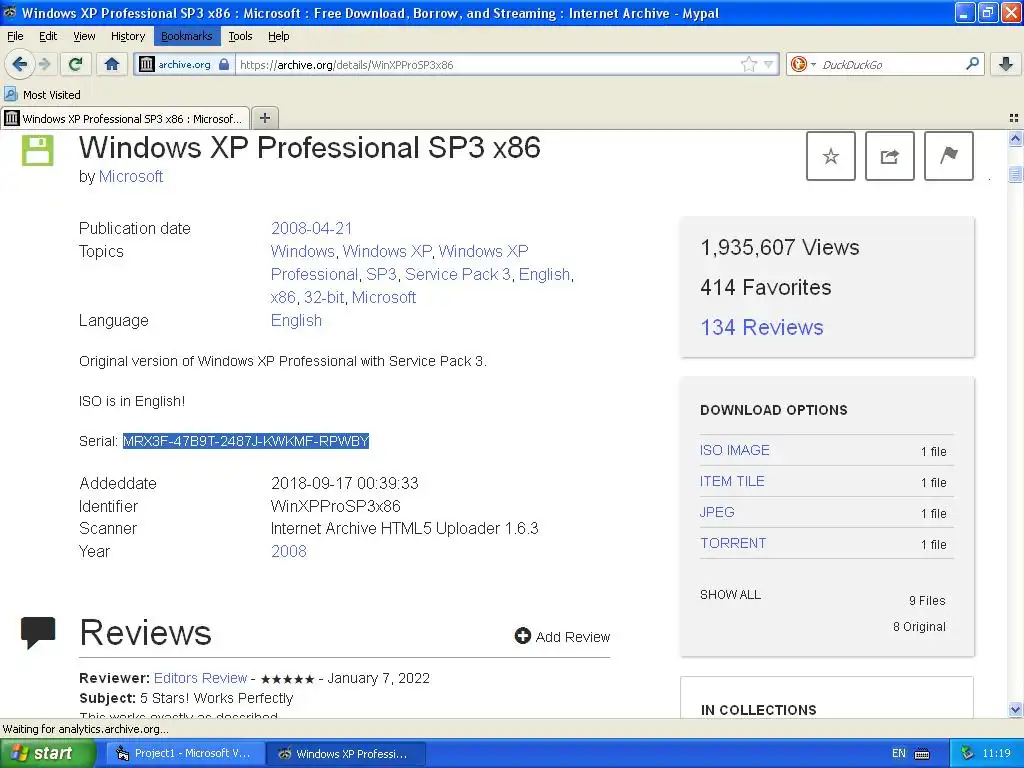Open the browser home page
1024x768 pixels.
112,64
